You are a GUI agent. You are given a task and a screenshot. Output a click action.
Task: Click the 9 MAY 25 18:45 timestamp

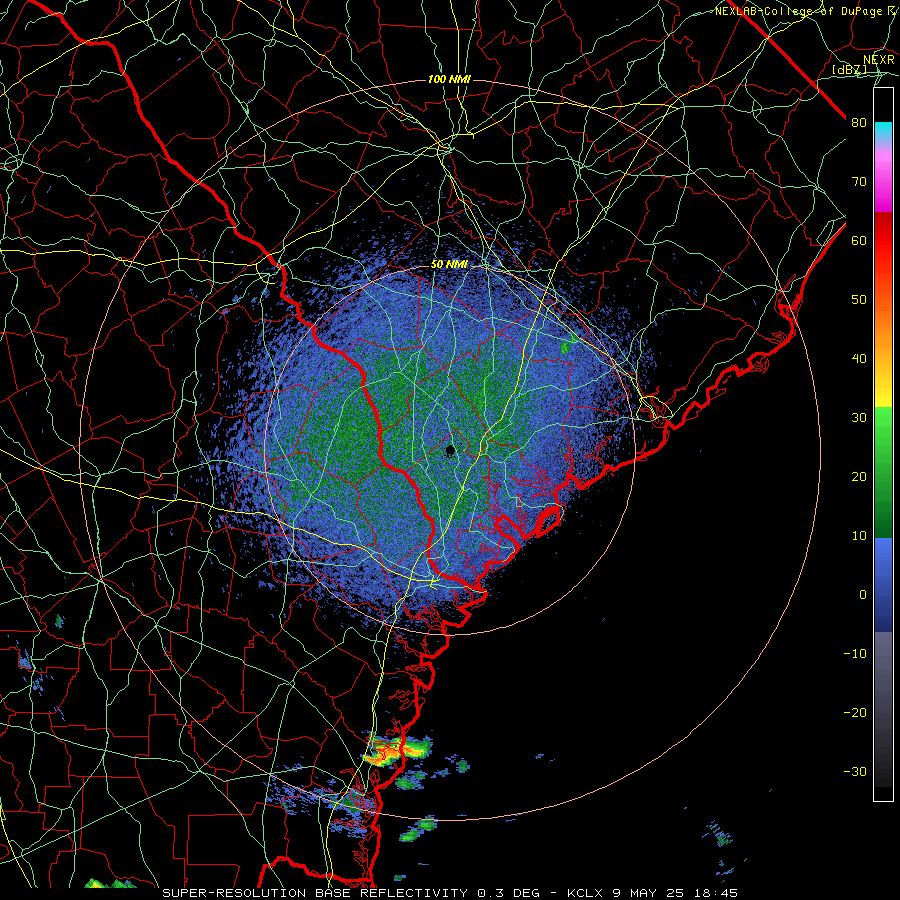click(x=677, y=893)
